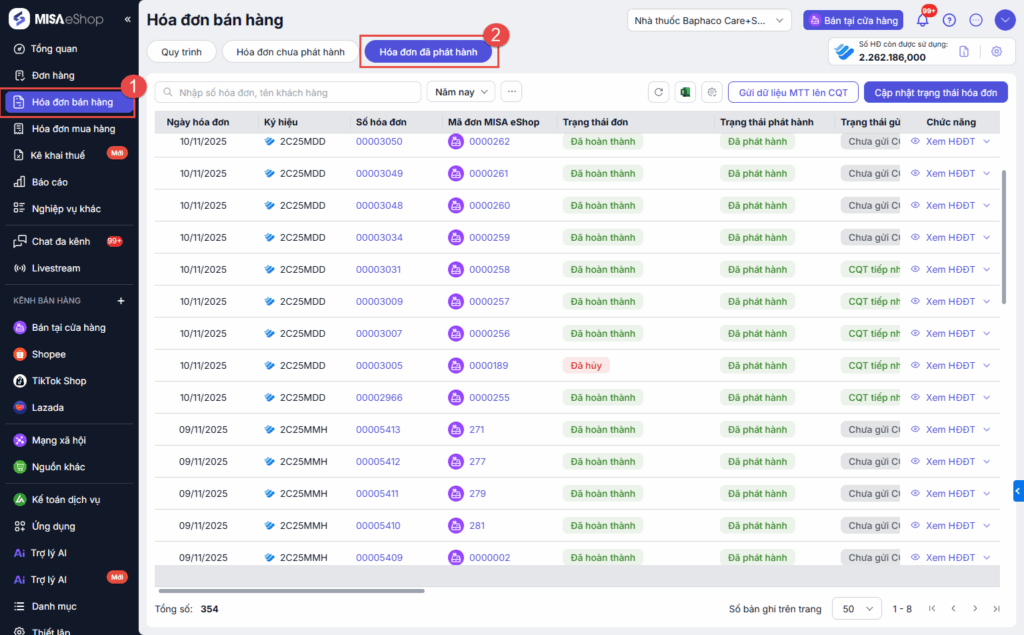This screenshot has height=635, width=1024.
Task: Click the plus icon next to KÊNH BÁN HÀNG
Action: point(121,300)
